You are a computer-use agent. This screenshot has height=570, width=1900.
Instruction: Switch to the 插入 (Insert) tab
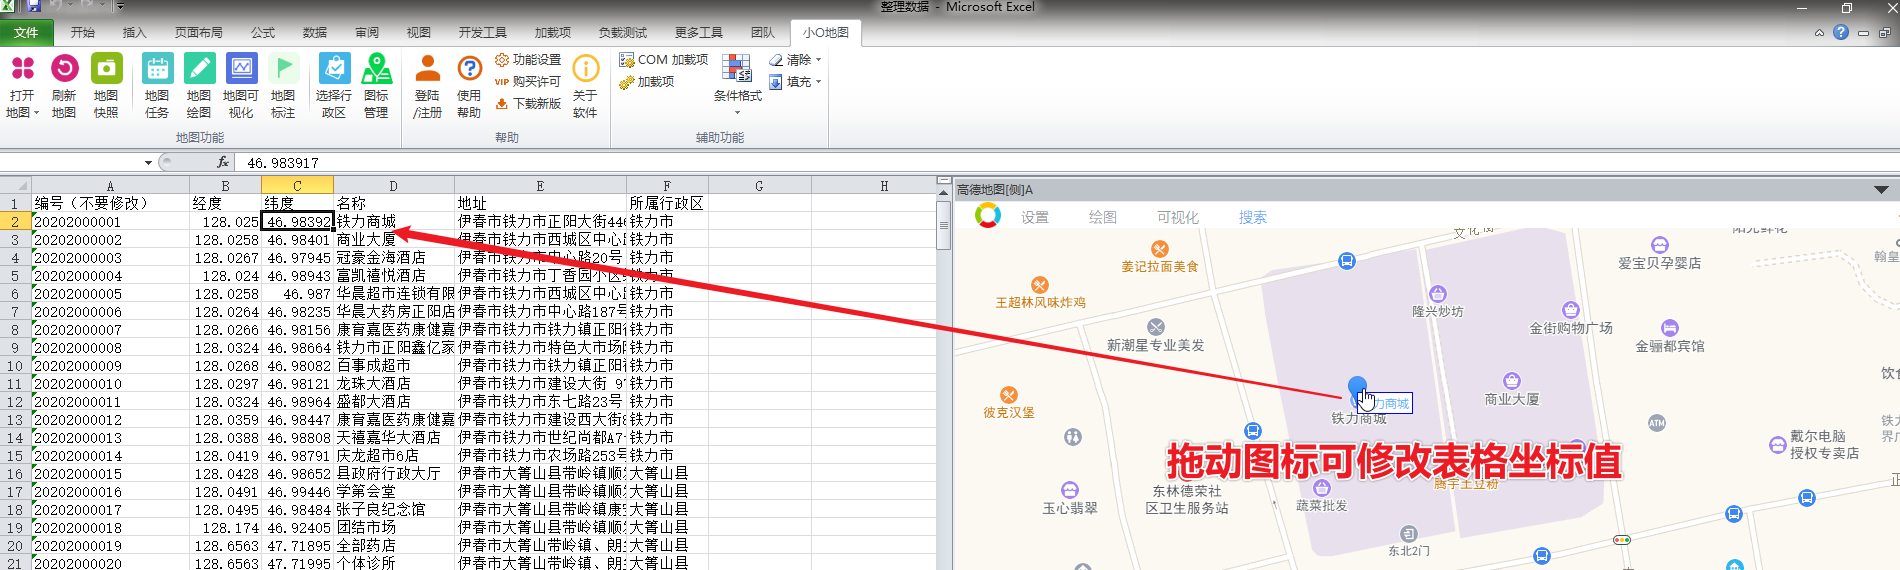(x=134, y=33)
